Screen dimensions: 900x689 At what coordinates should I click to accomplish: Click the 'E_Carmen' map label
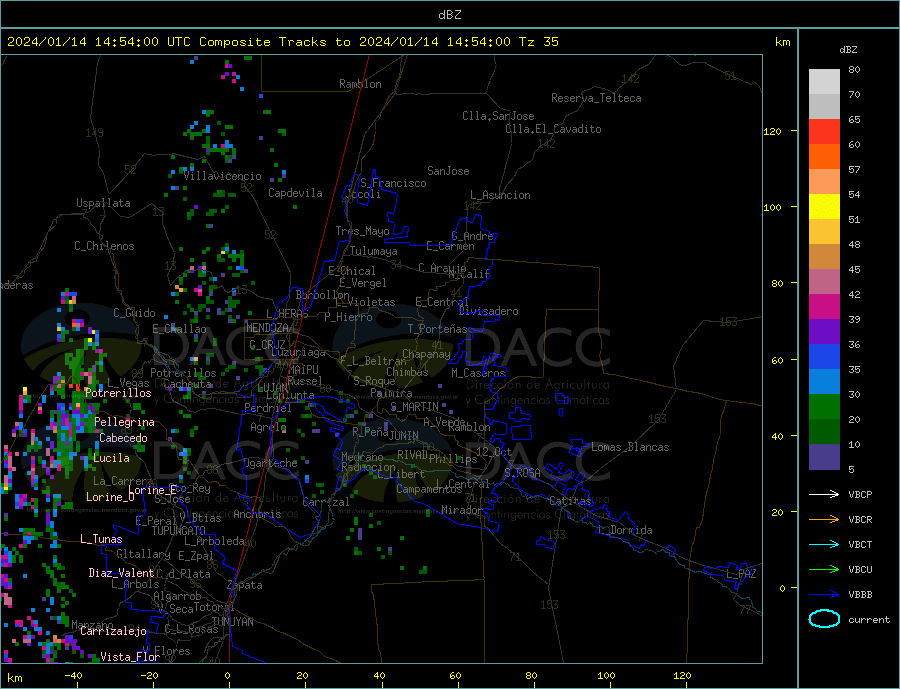pyautogui.click(x=451, y=246)
